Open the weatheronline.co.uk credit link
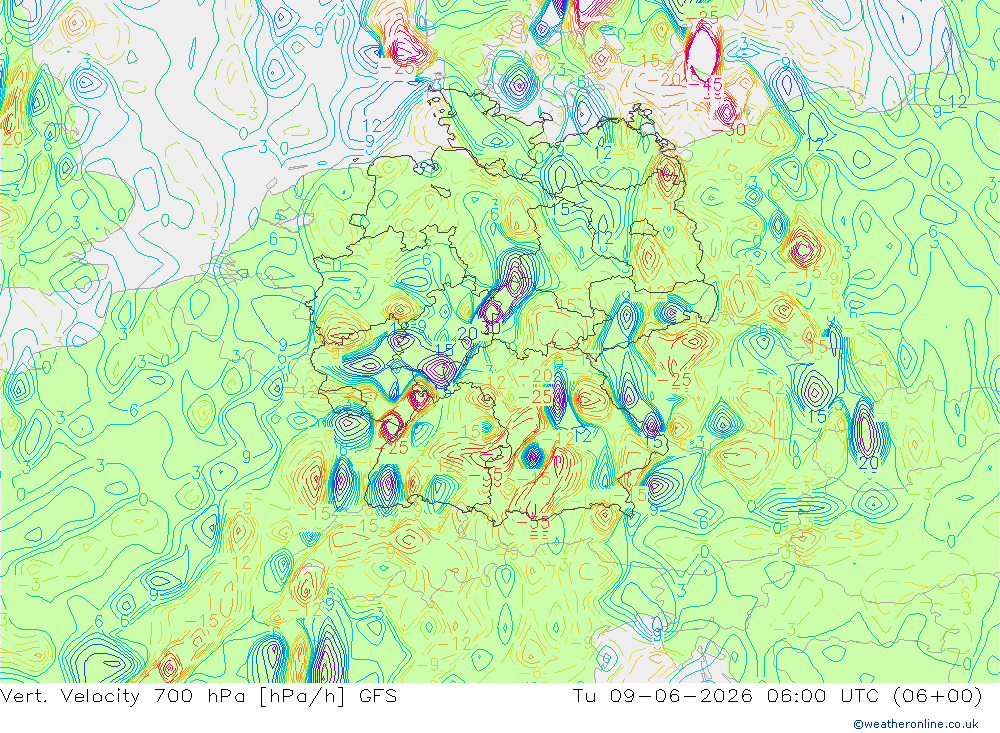Image resolution: width=1000 pixels, height=733 pixels. [916, 724]
